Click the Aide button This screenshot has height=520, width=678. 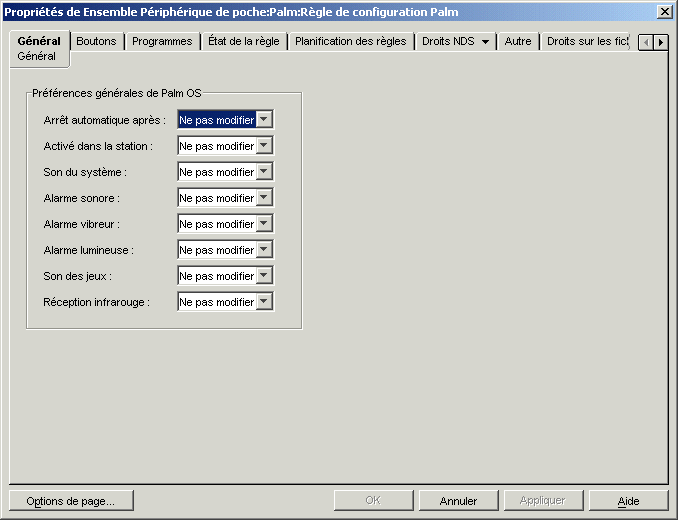628,501
